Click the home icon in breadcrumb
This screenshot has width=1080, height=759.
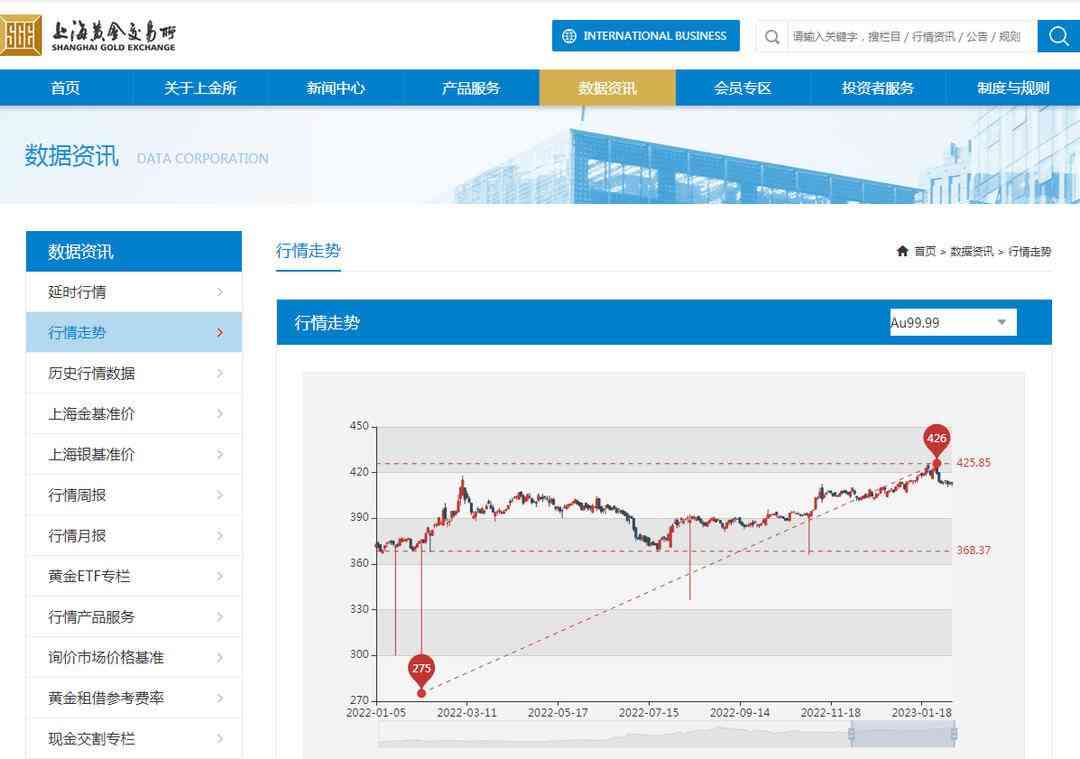click(902, 251)
